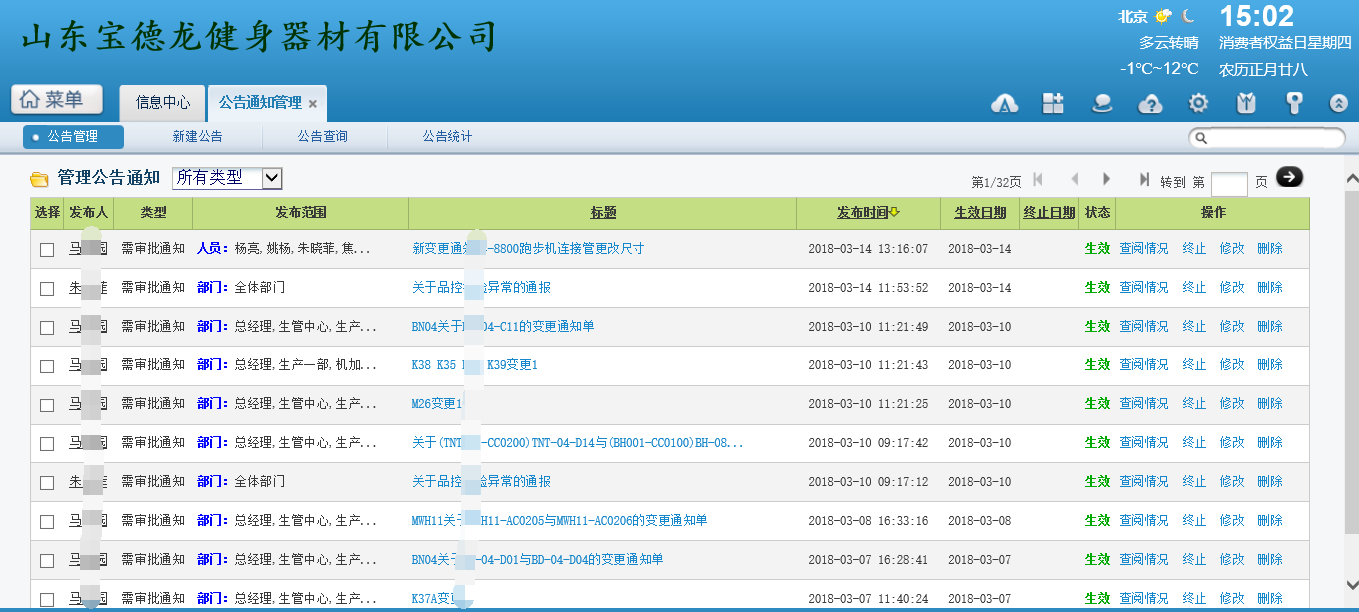
Task: Click the 菜单 home button
Action: 59,100
